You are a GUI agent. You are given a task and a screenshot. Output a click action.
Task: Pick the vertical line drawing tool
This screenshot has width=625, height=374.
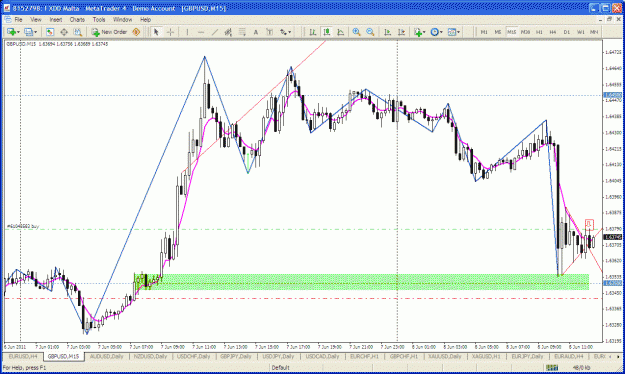click(187, 32)
